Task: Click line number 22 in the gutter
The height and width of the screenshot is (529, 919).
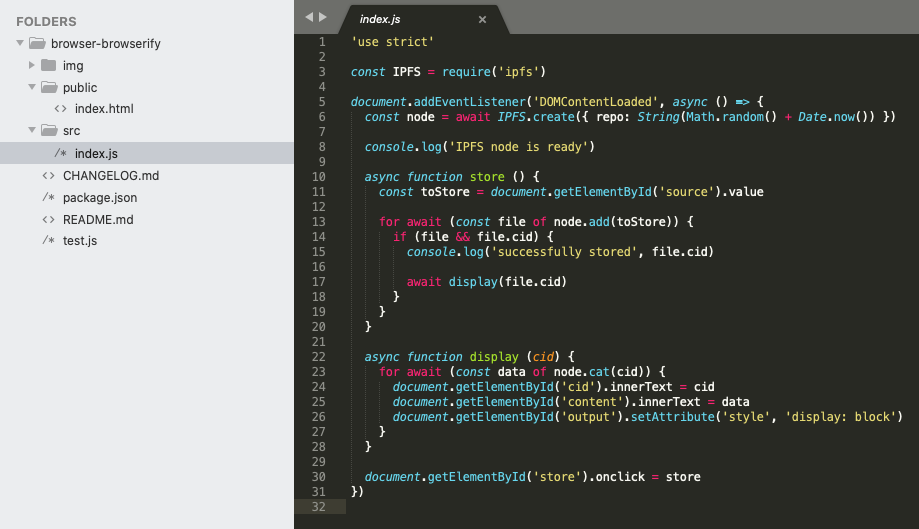Action: click(319, 357)
